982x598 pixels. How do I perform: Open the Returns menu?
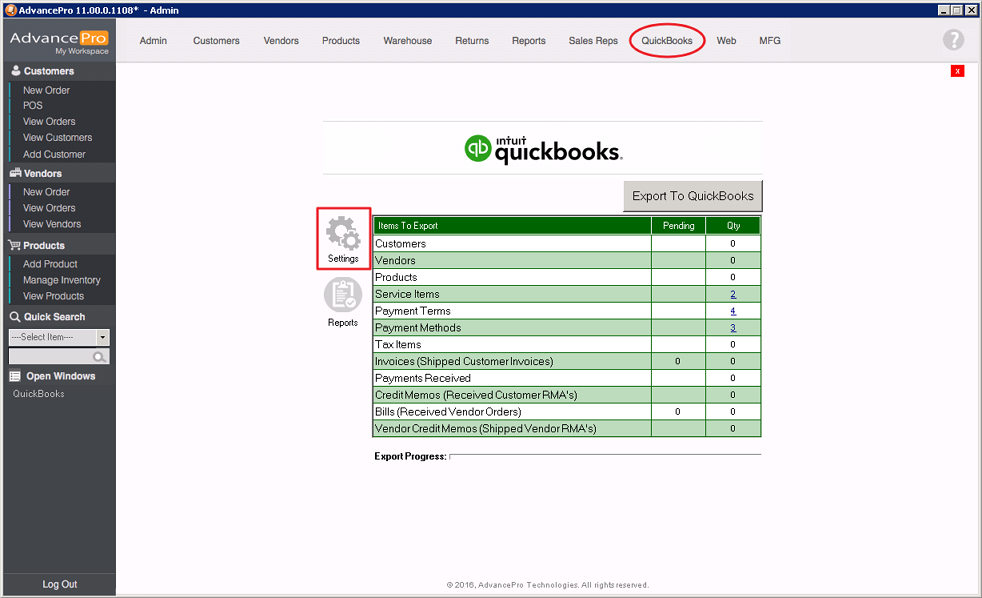pyautogui.click(x=472, y=41)
